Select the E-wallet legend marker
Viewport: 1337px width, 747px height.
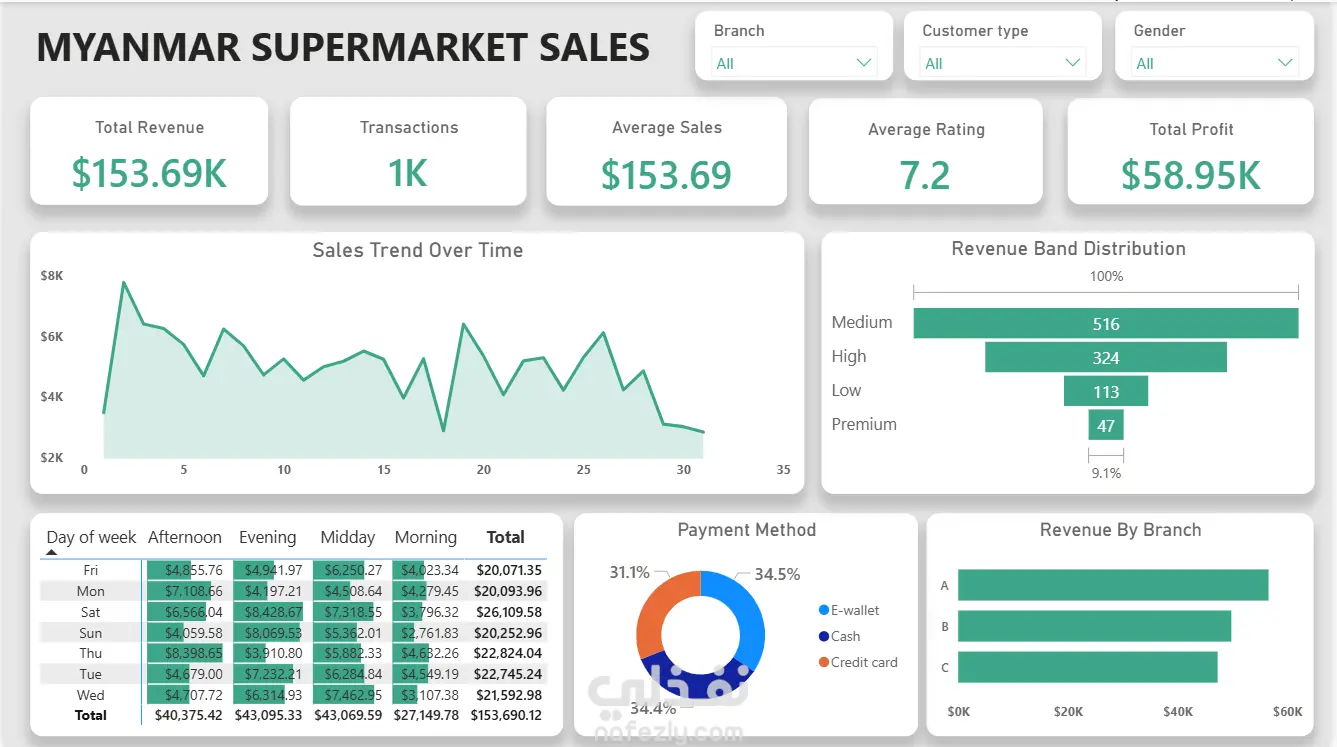[823, 610]
